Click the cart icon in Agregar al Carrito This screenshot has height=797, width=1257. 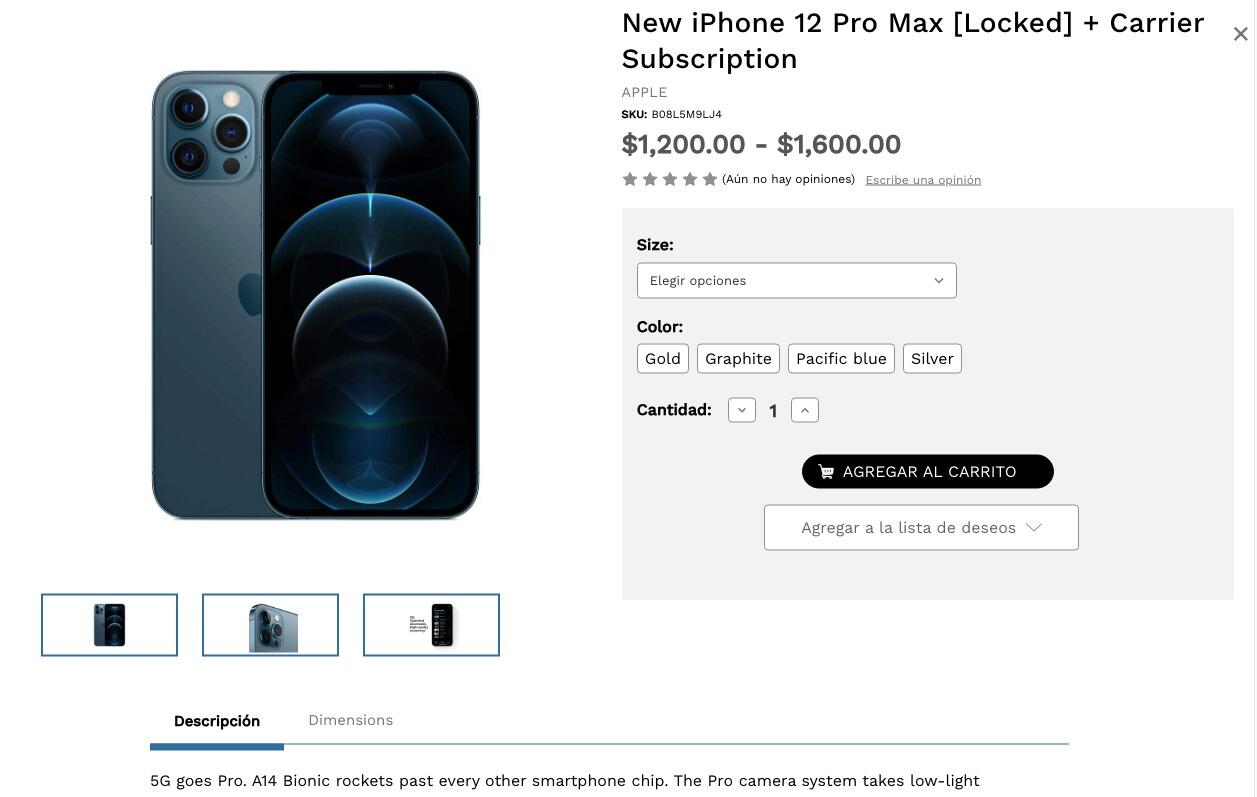(x=826, y=472)
